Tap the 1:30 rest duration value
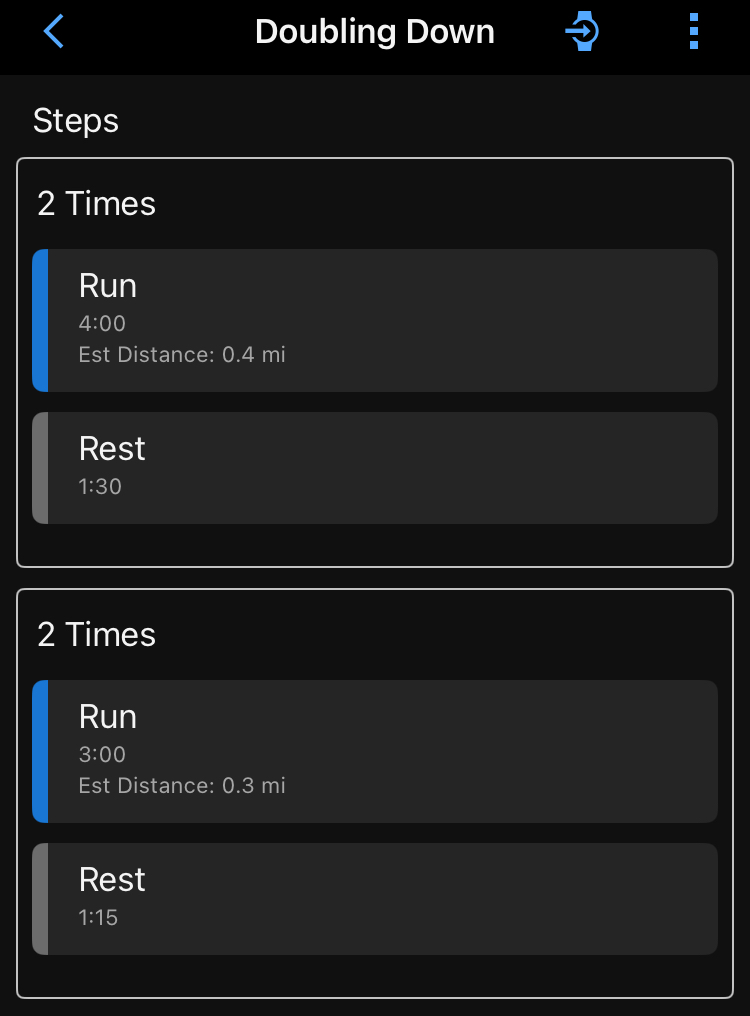Screen dimensions: 750x1016 click(100, 487)
